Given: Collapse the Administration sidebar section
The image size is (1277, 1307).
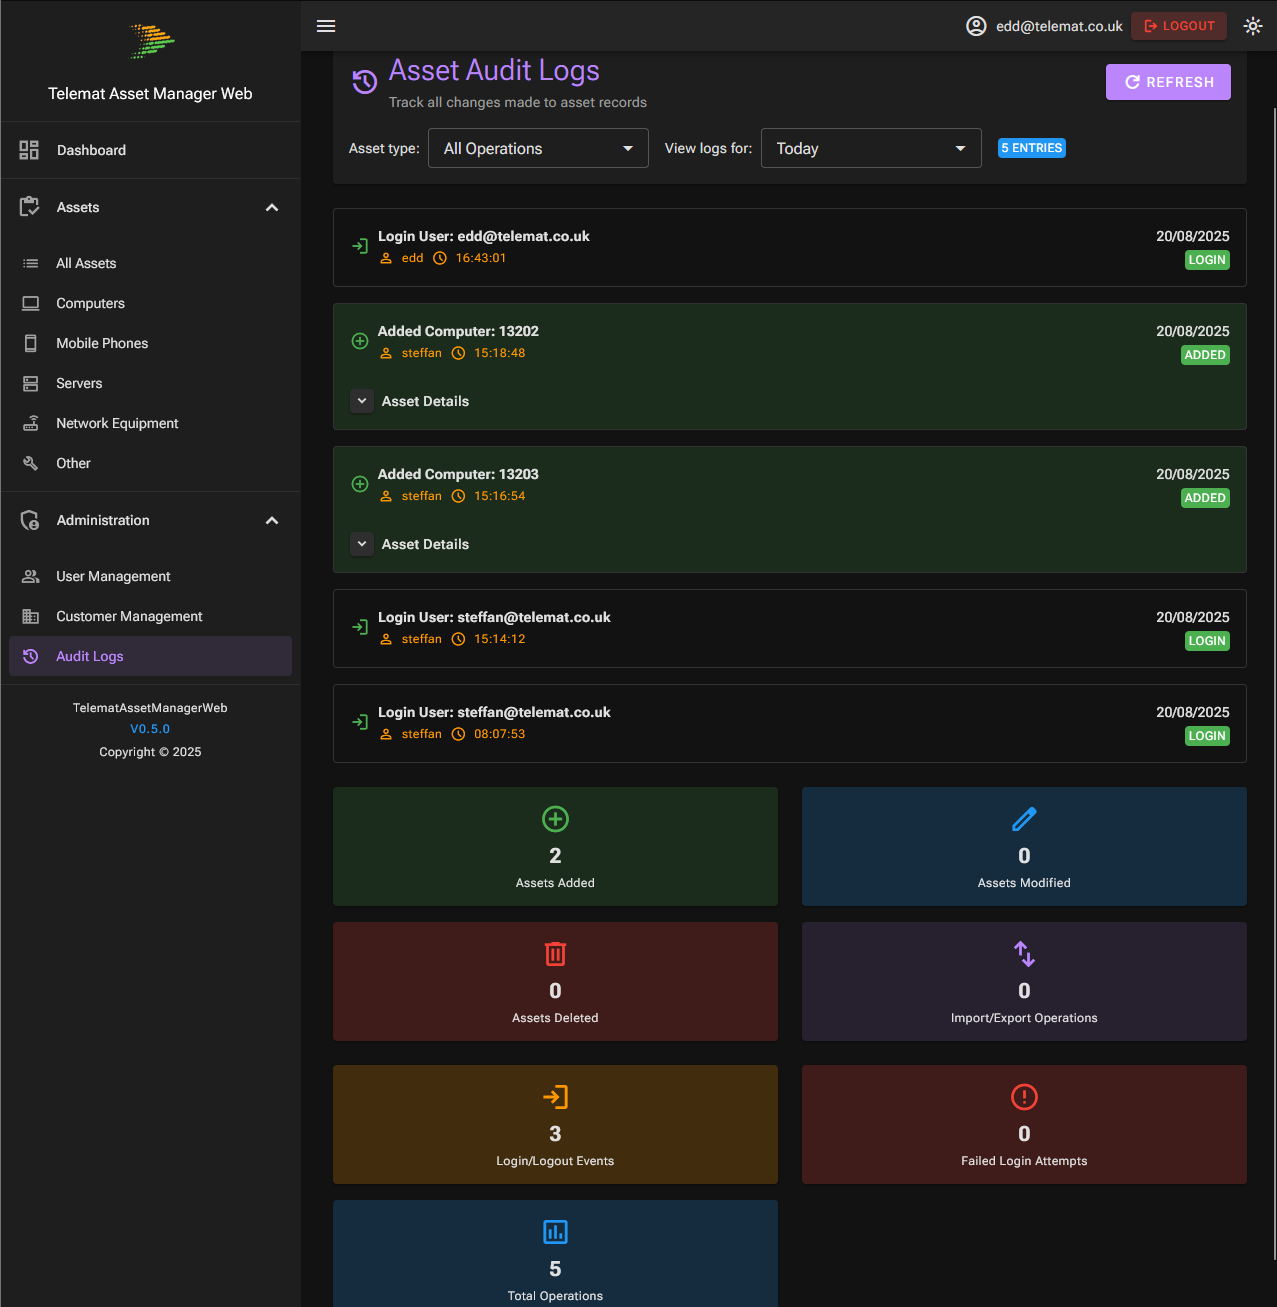Looking at the screenshot, I should [272, 521].
